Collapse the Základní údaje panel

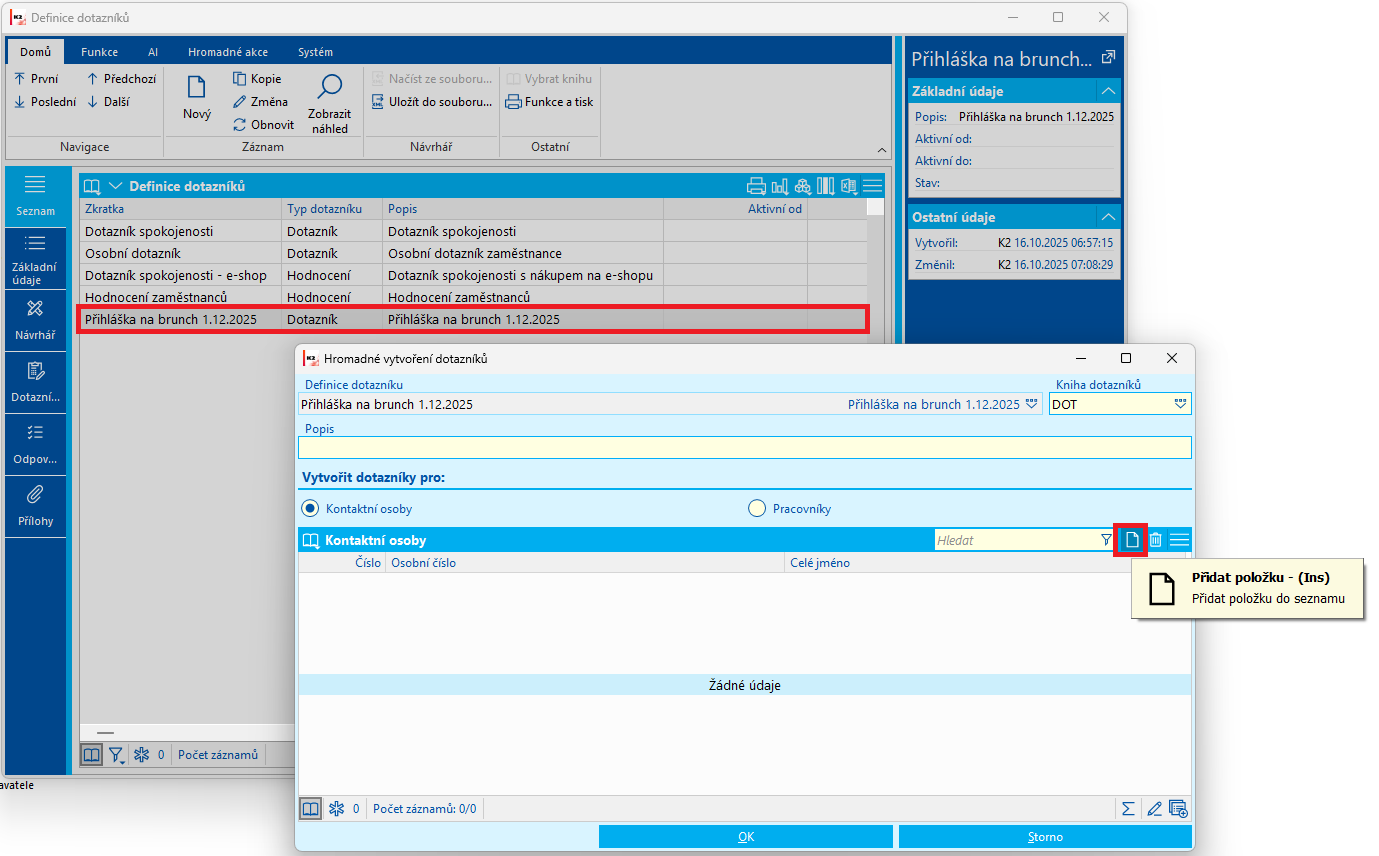click(x=1107, y=91)
